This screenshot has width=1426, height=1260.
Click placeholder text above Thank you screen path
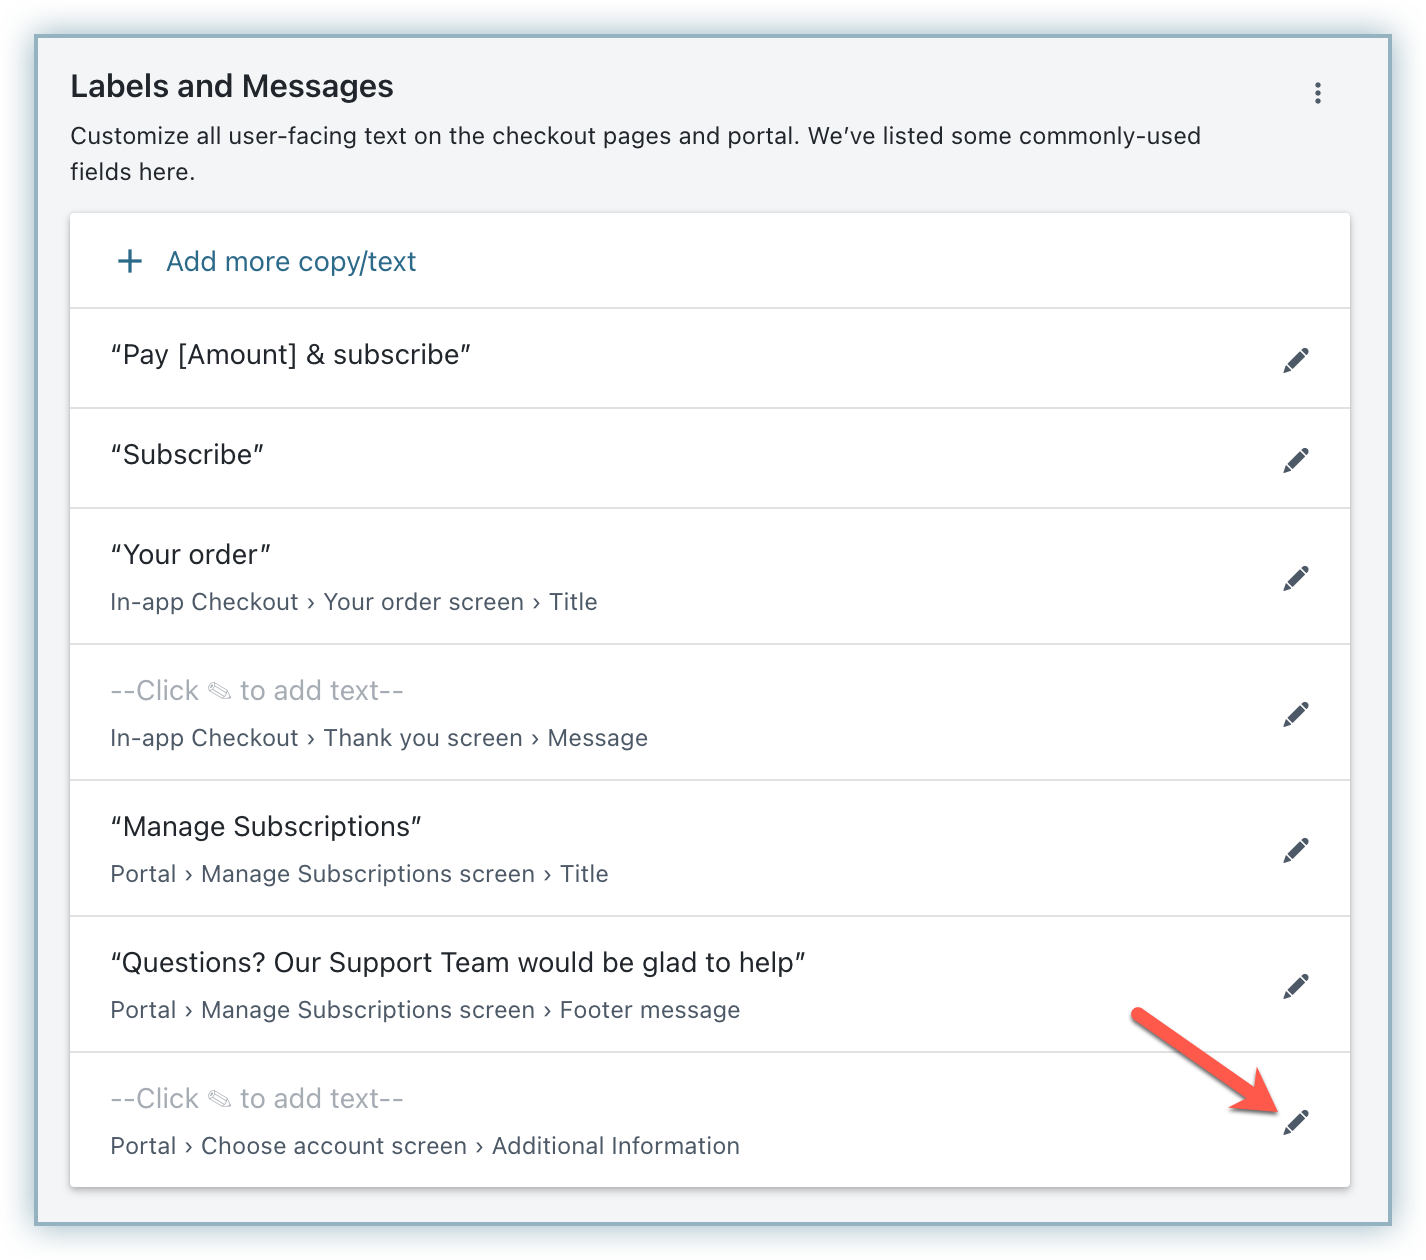pos(257,691)
